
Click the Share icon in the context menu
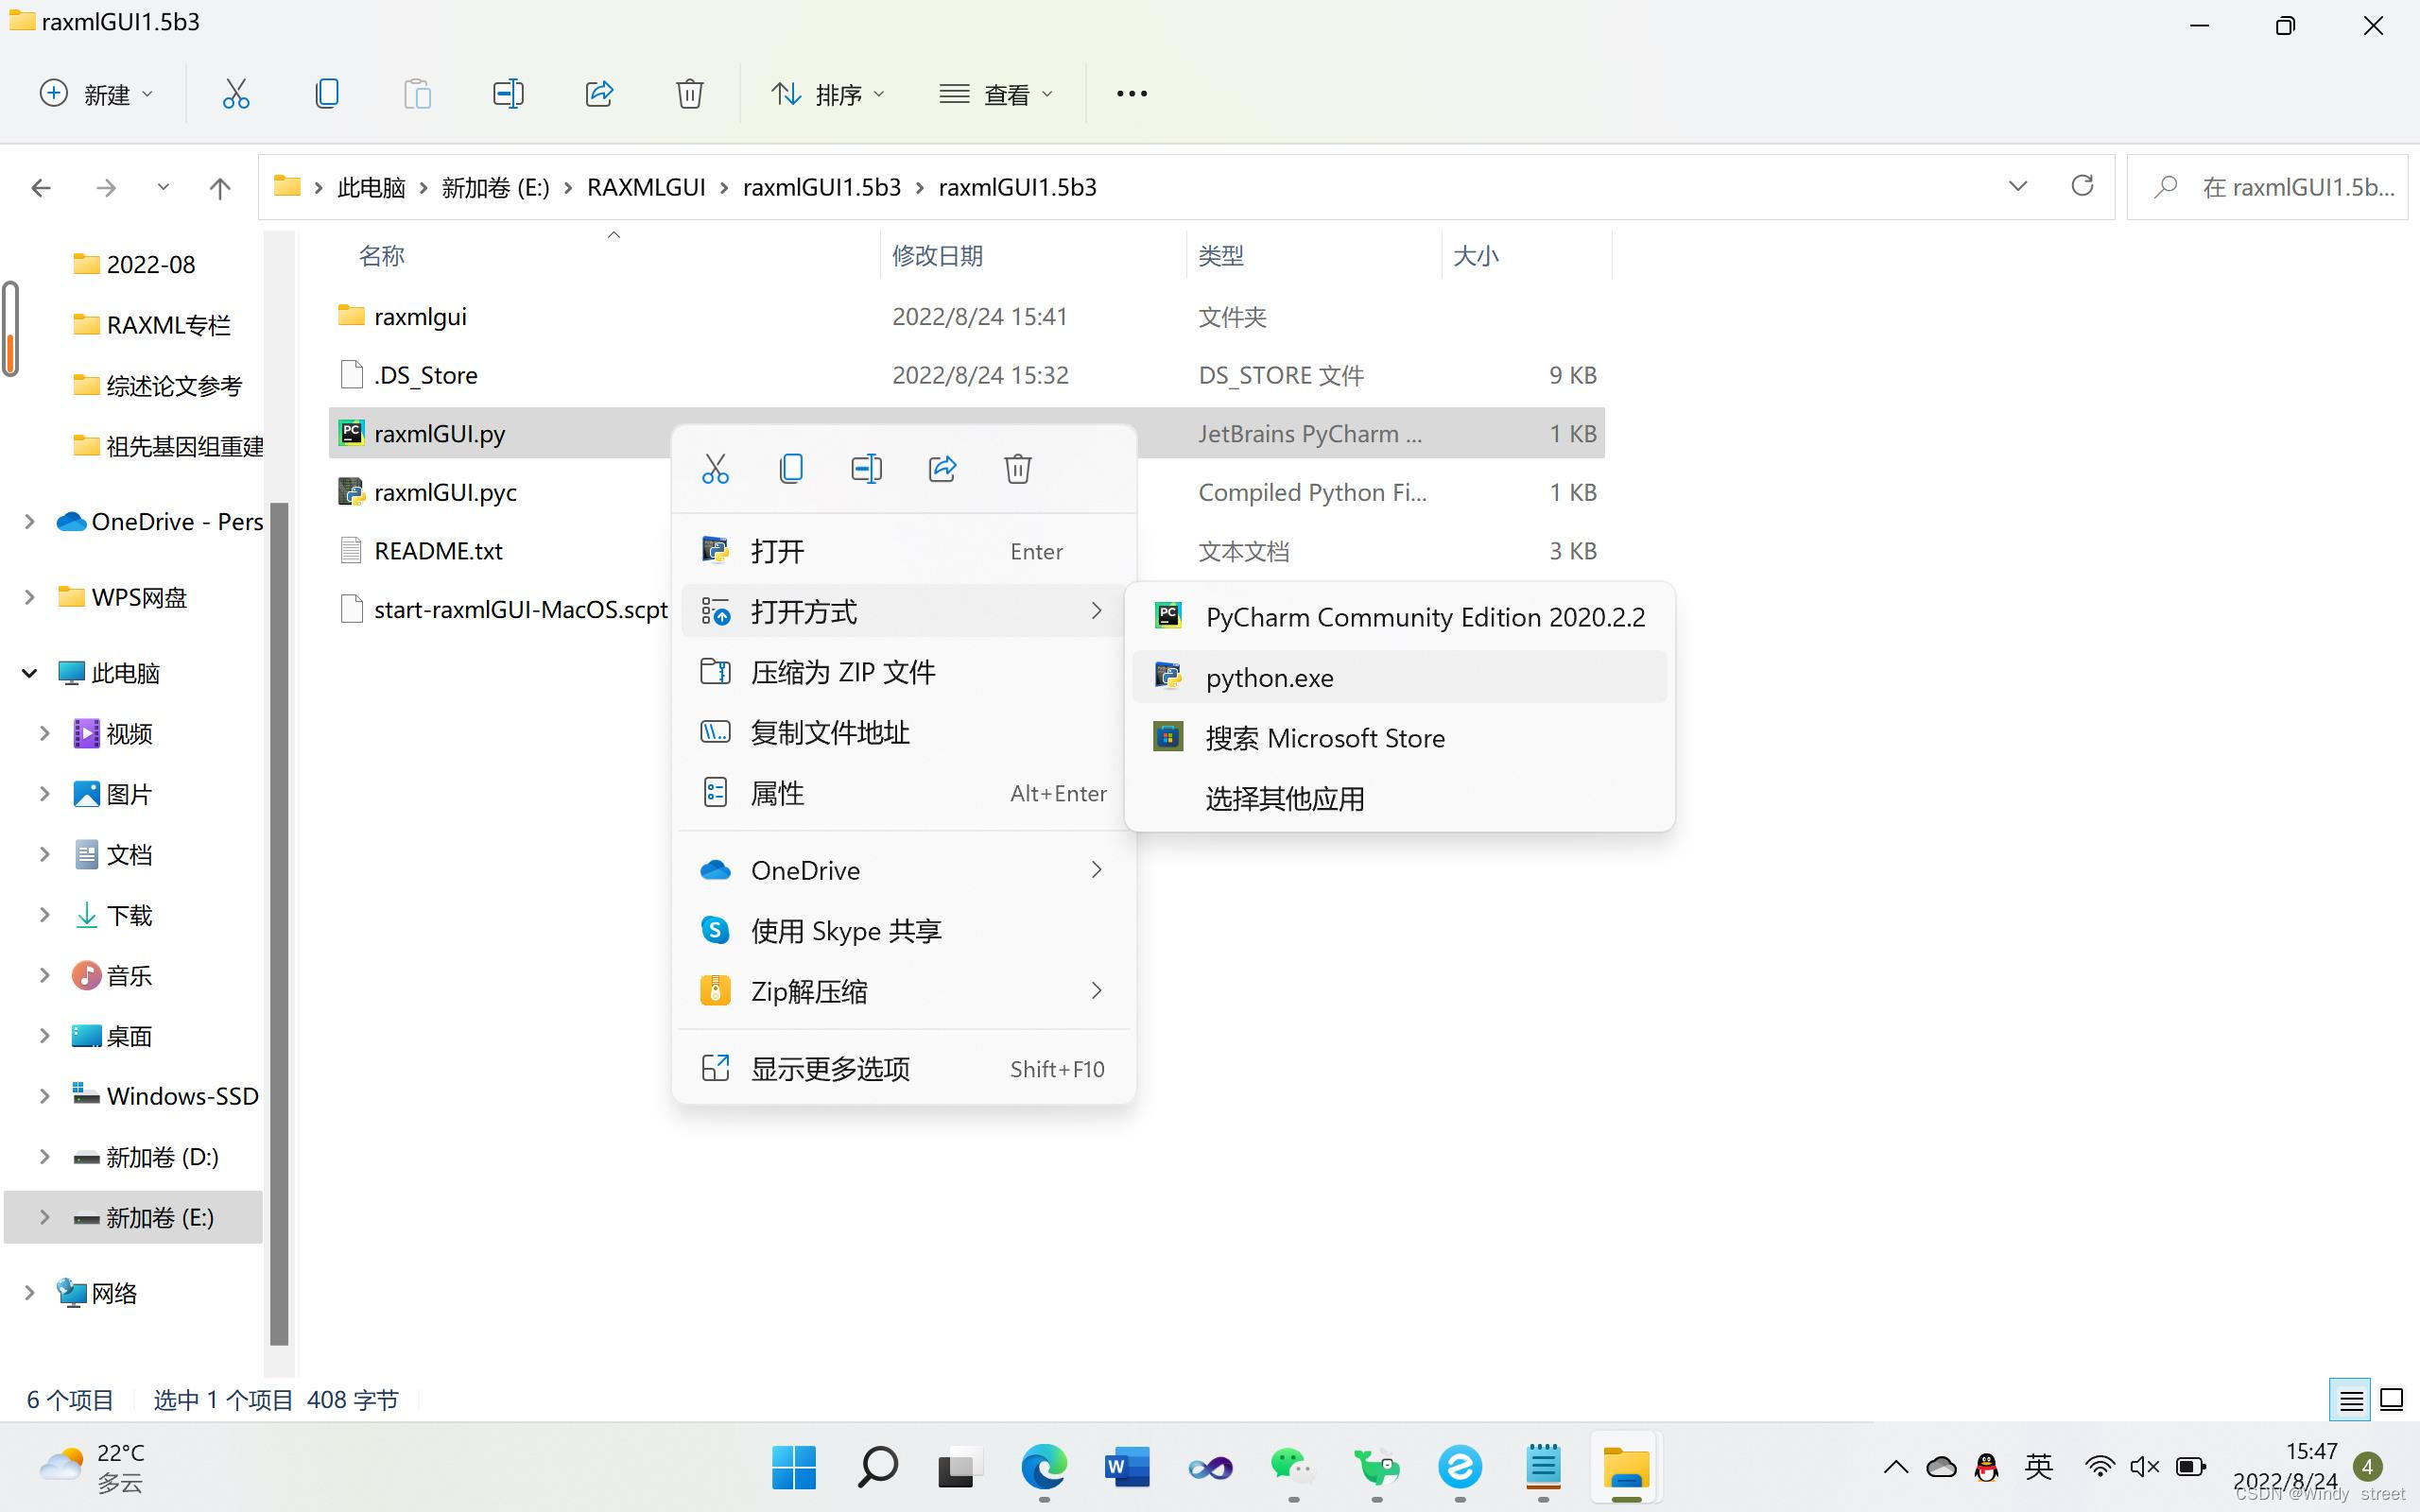point(941,468)
